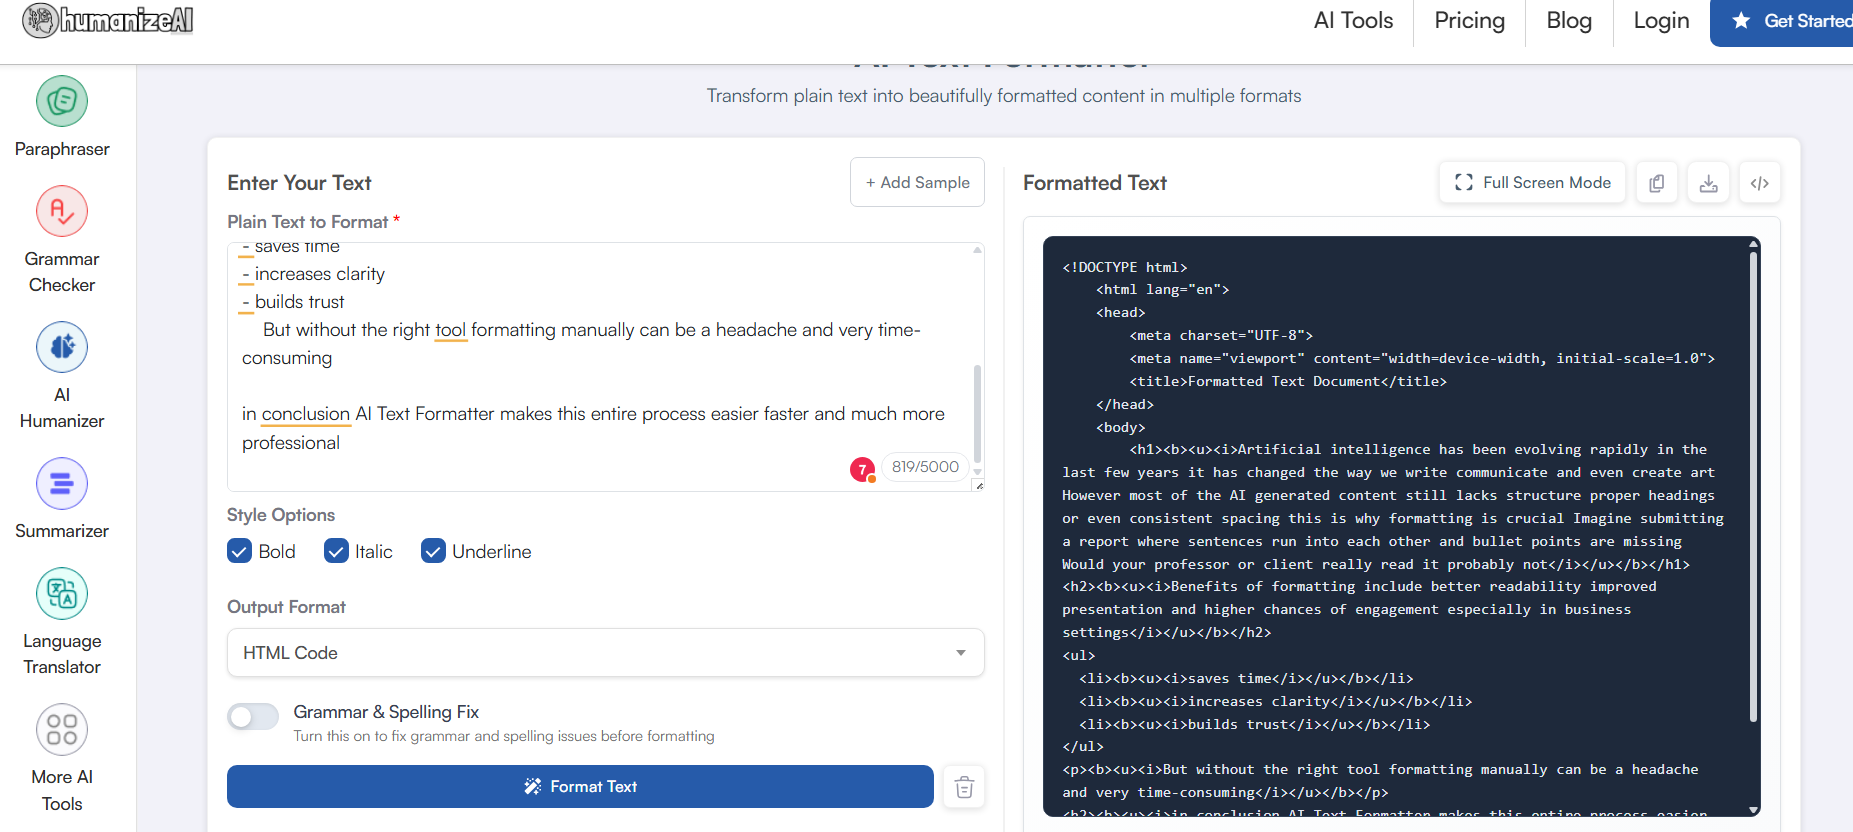Viewport: 1853px width, 832px height.
Task: Click the Add Sample button
Action: point(917,183)
